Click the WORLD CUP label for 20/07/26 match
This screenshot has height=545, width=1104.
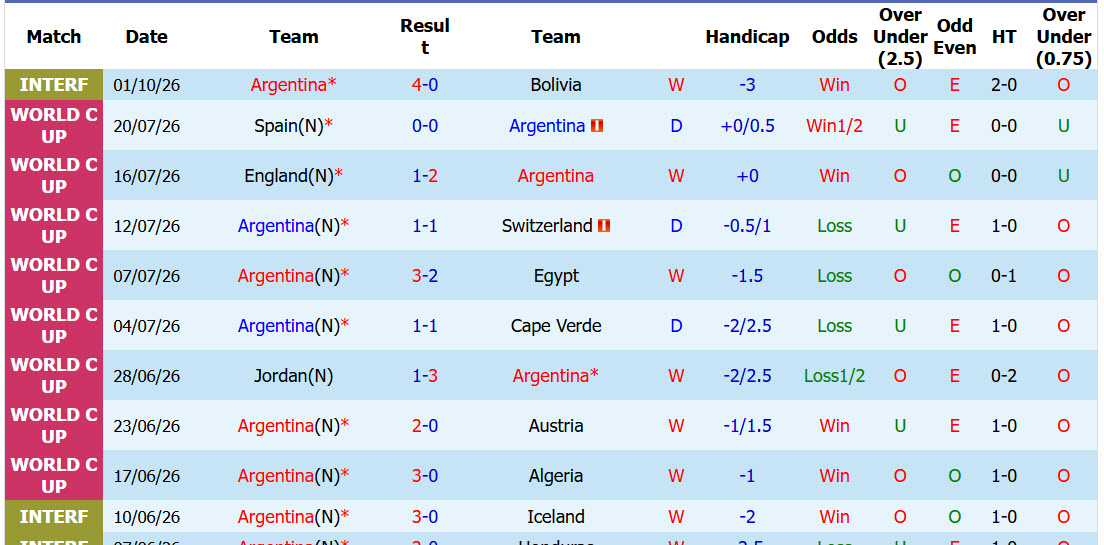click(x=54, y=126)
